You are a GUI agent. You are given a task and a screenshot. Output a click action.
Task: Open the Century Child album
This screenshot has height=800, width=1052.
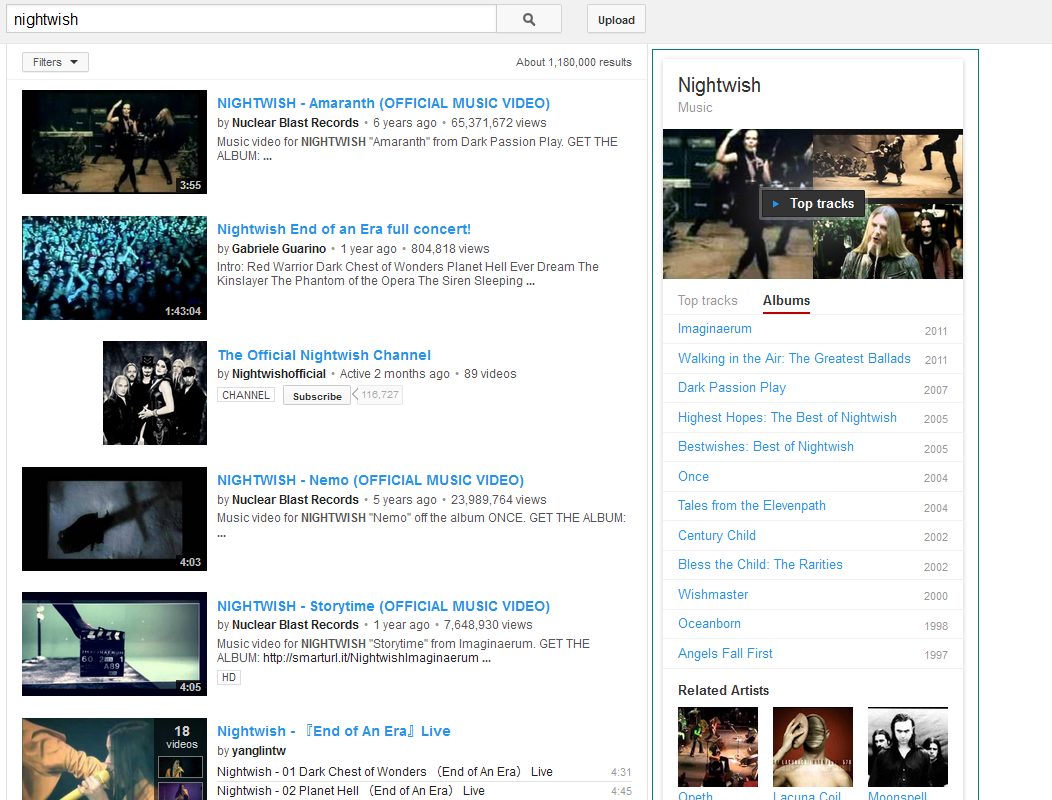[717, 536]
